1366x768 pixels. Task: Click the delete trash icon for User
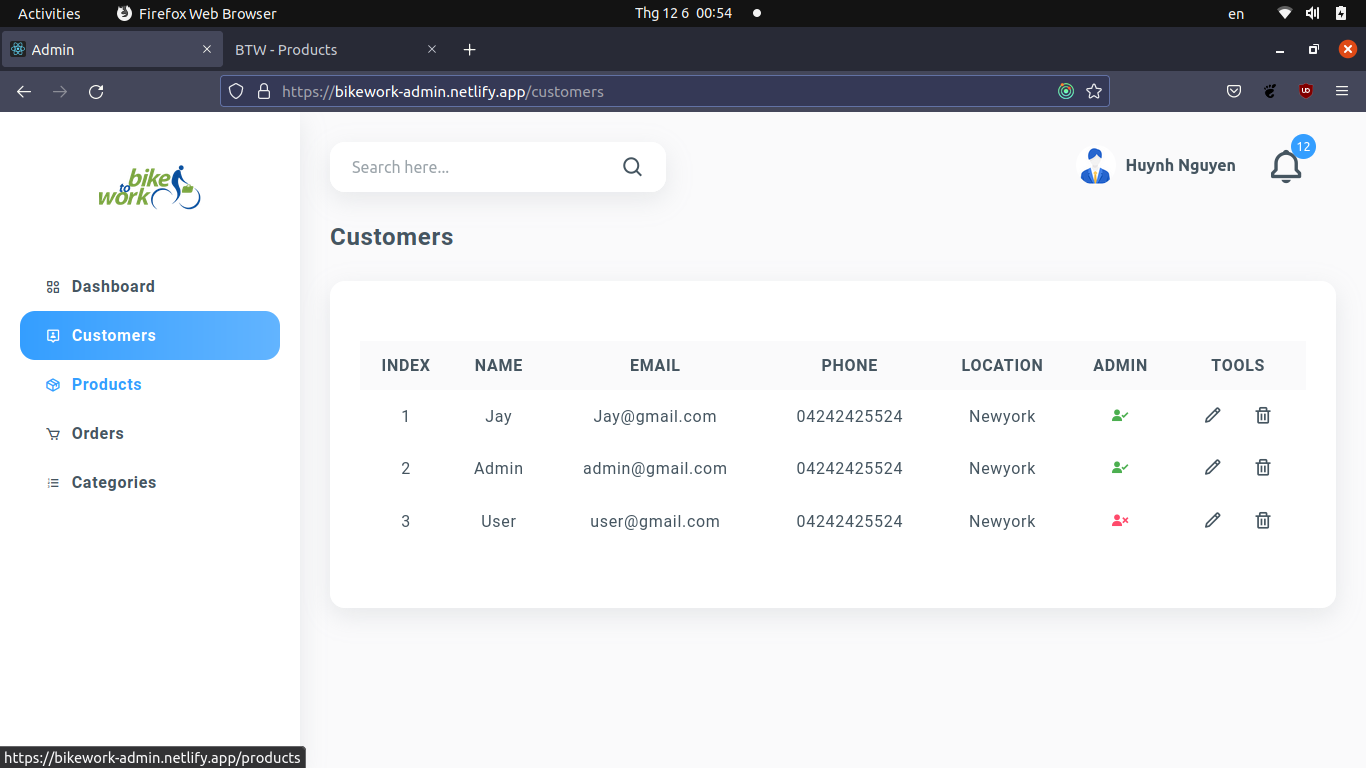coord(1263,520)
